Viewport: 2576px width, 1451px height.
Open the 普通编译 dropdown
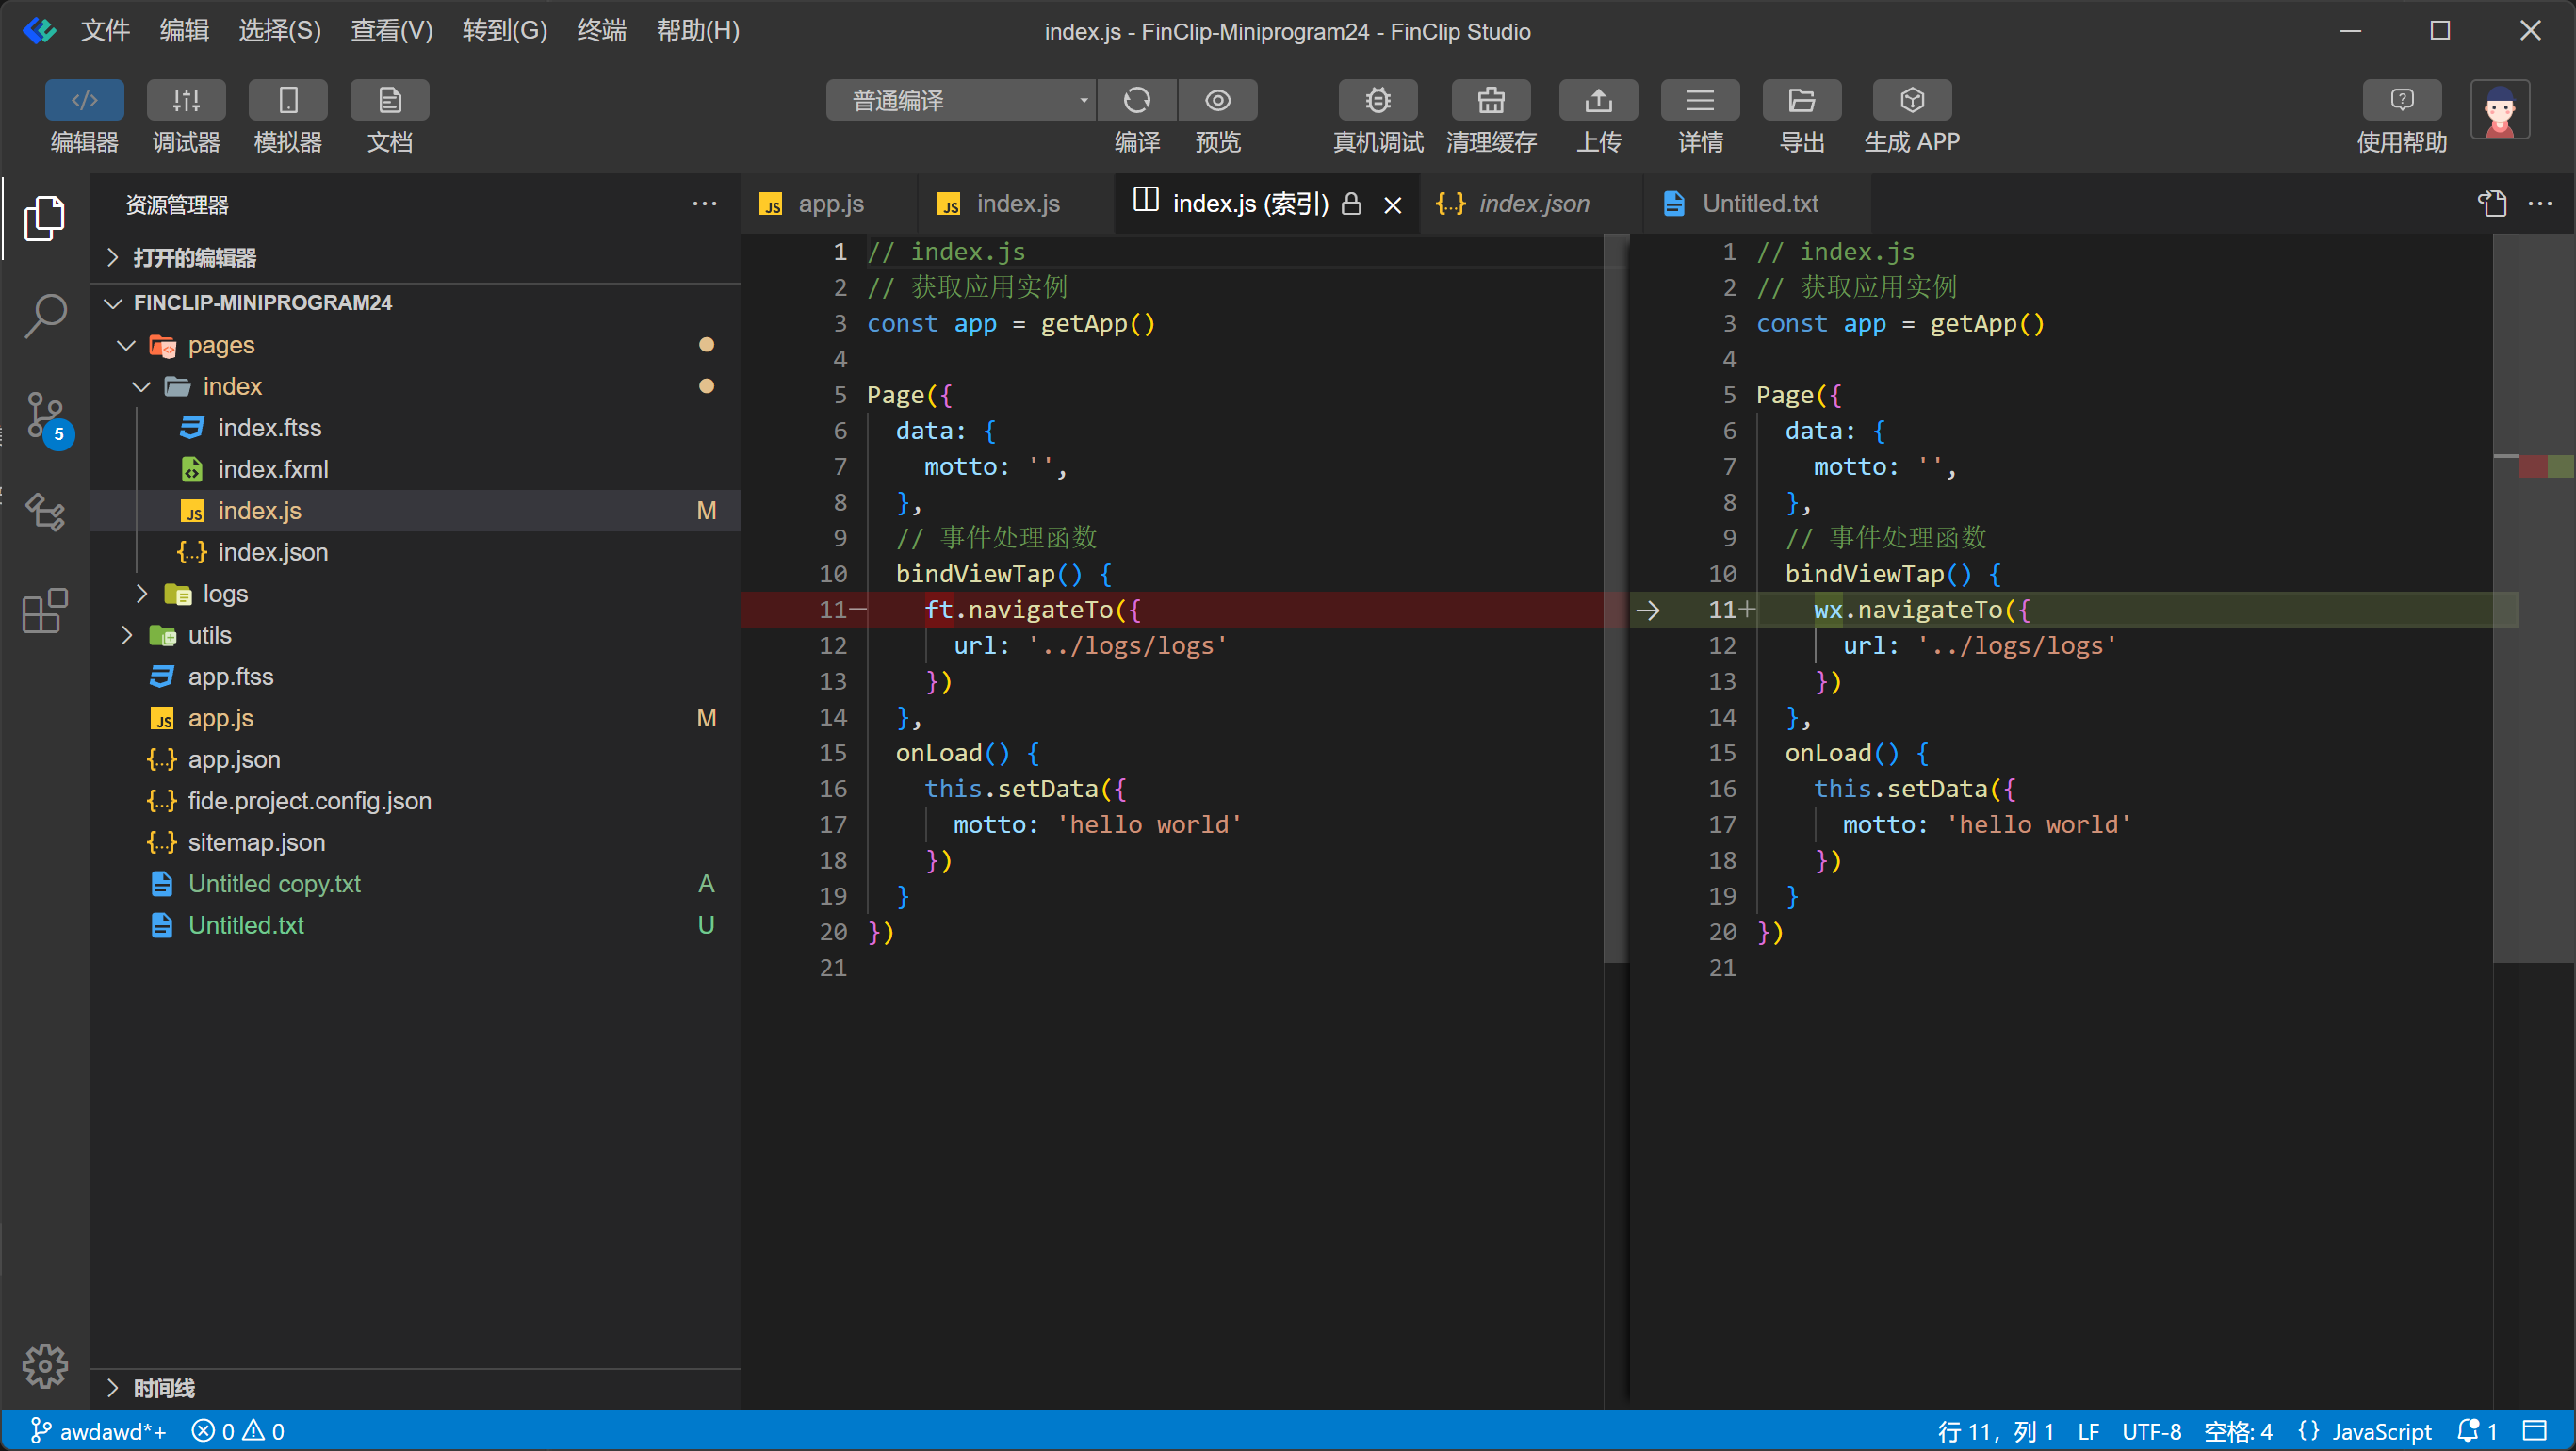point(960,100)
